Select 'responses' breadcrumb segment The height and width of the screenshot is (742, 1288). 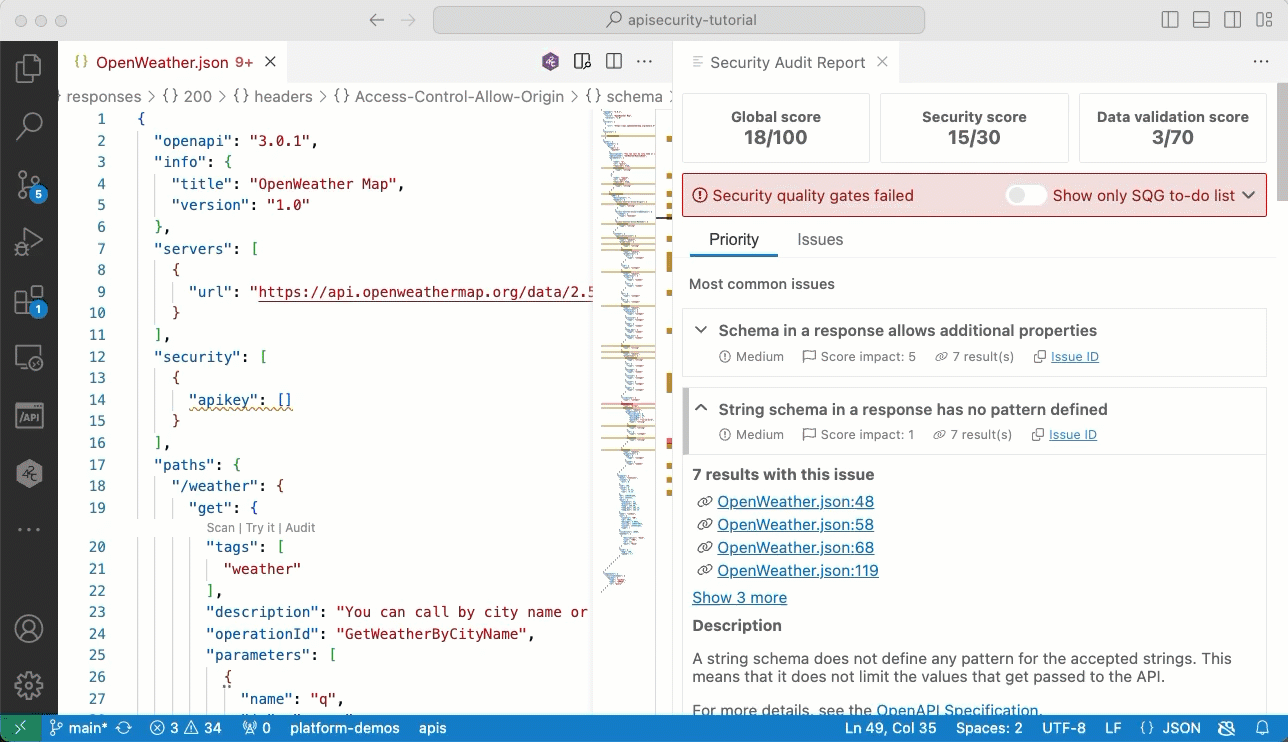pyautogui.click(x=103, y=97)
